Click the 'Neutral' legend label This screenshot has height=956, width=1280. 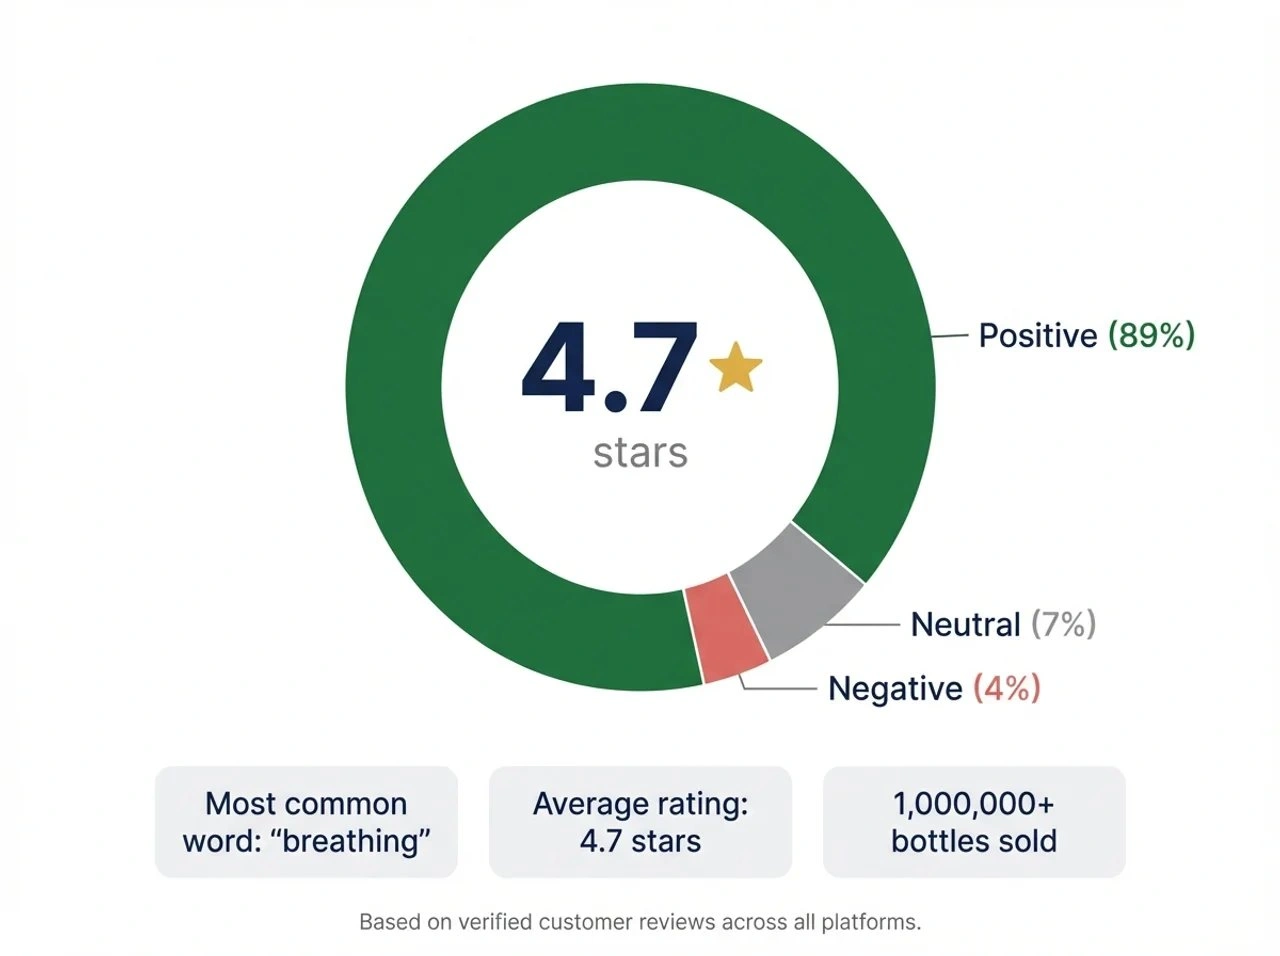coord(965,624)
